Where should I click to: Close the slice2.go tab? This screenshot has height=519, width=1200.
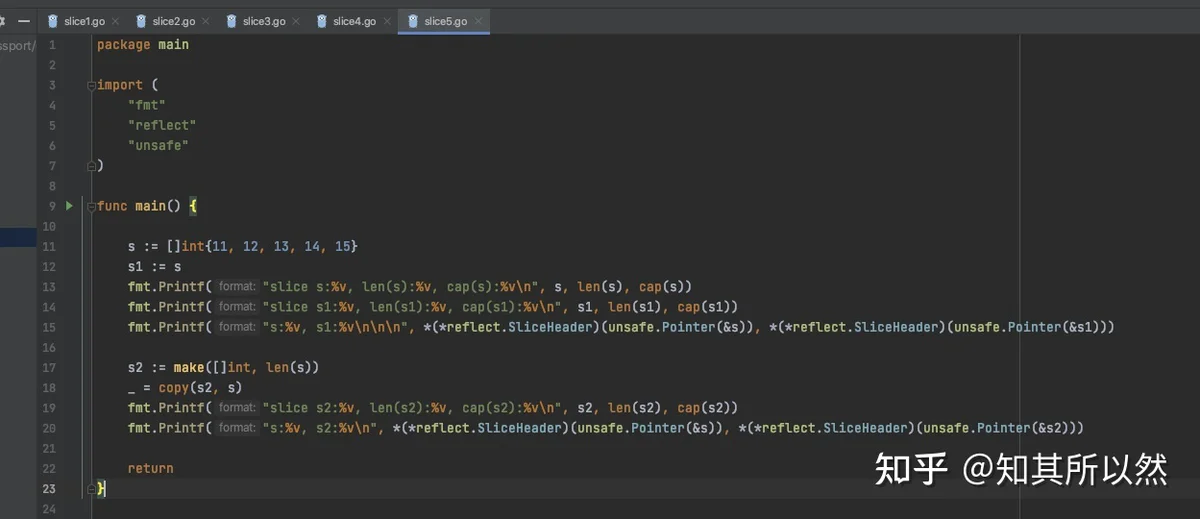[208, 21]
